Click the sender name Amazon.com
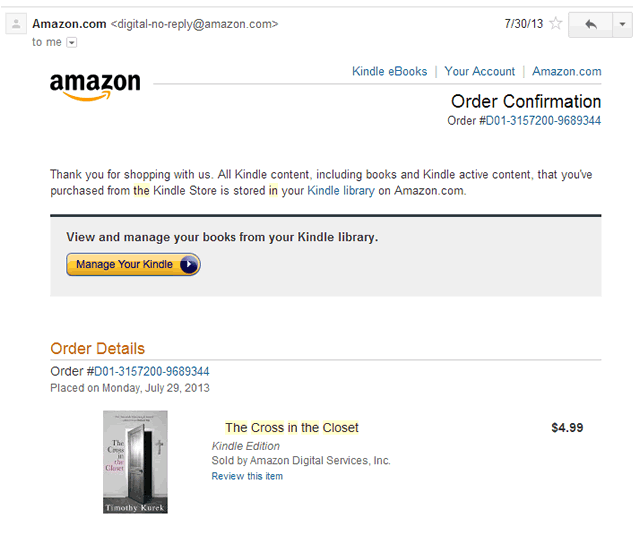 68,23
